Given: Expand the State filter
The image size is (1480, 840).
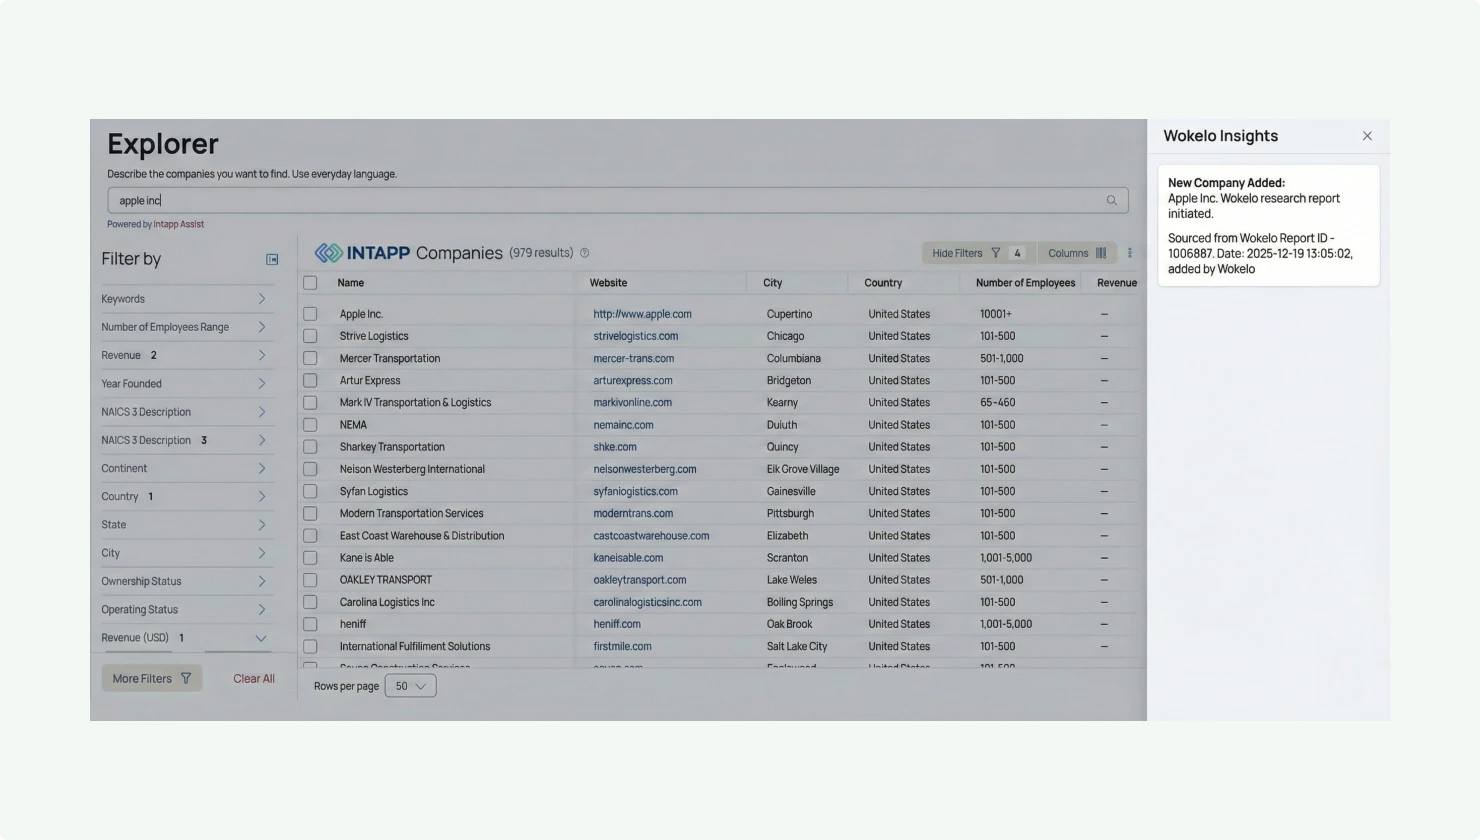Looking at the screenshot, I should coord(185,525).
